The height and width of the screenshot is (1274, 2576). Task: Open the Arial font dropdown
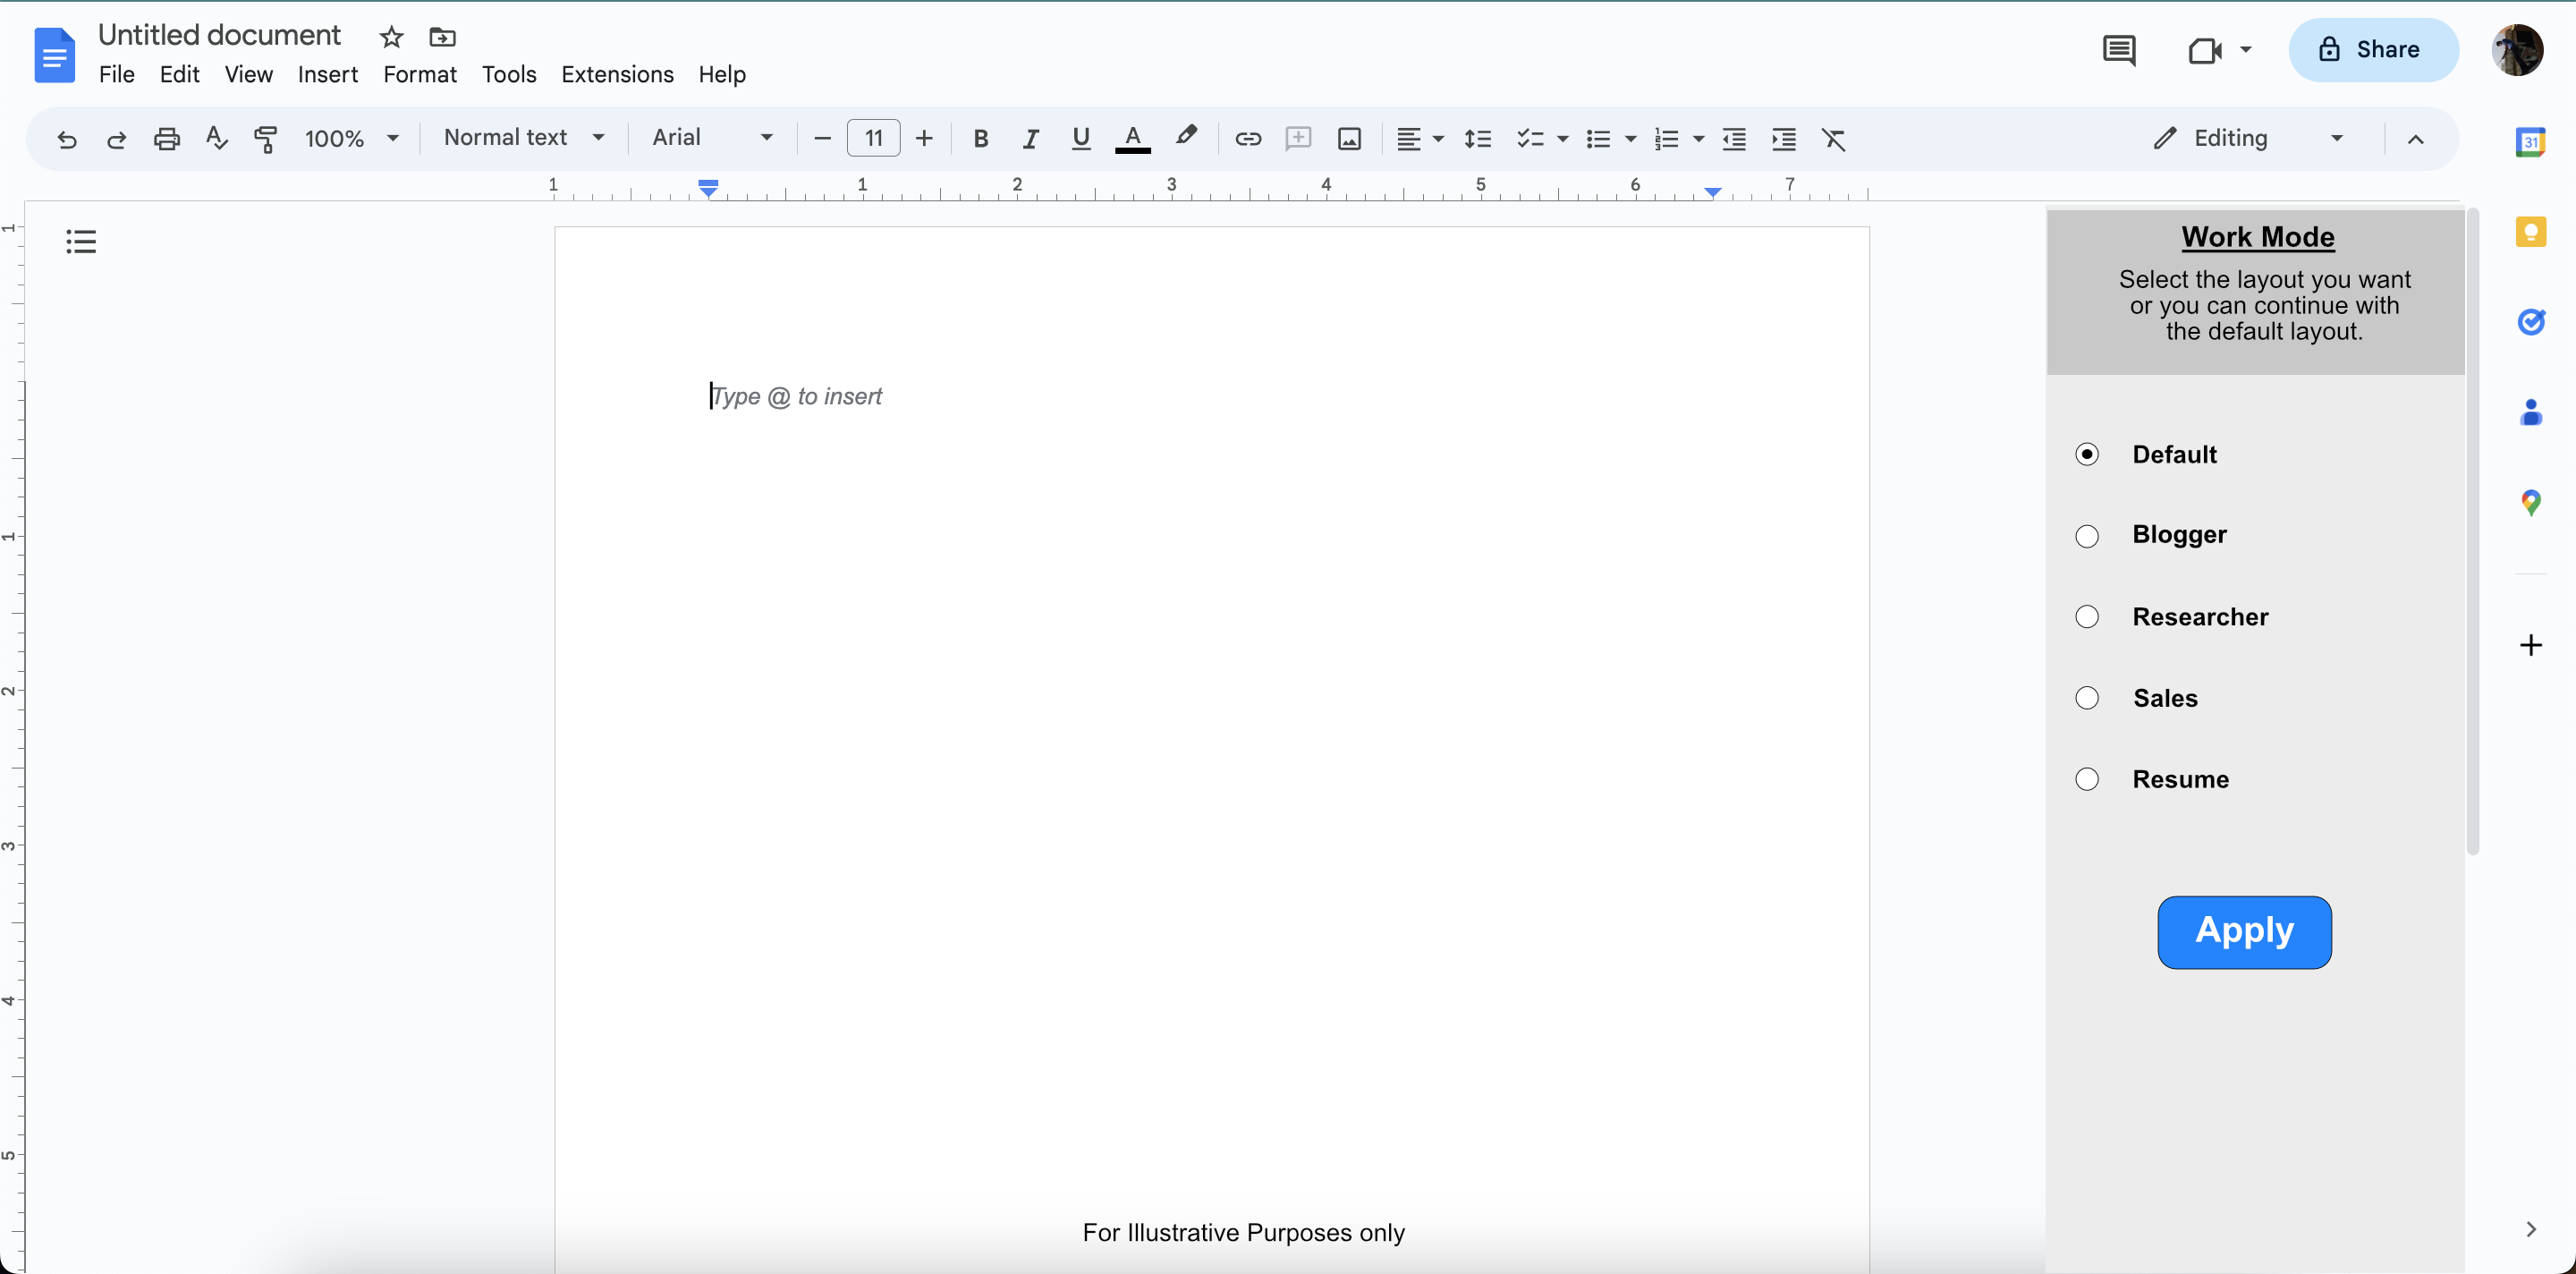712,138
